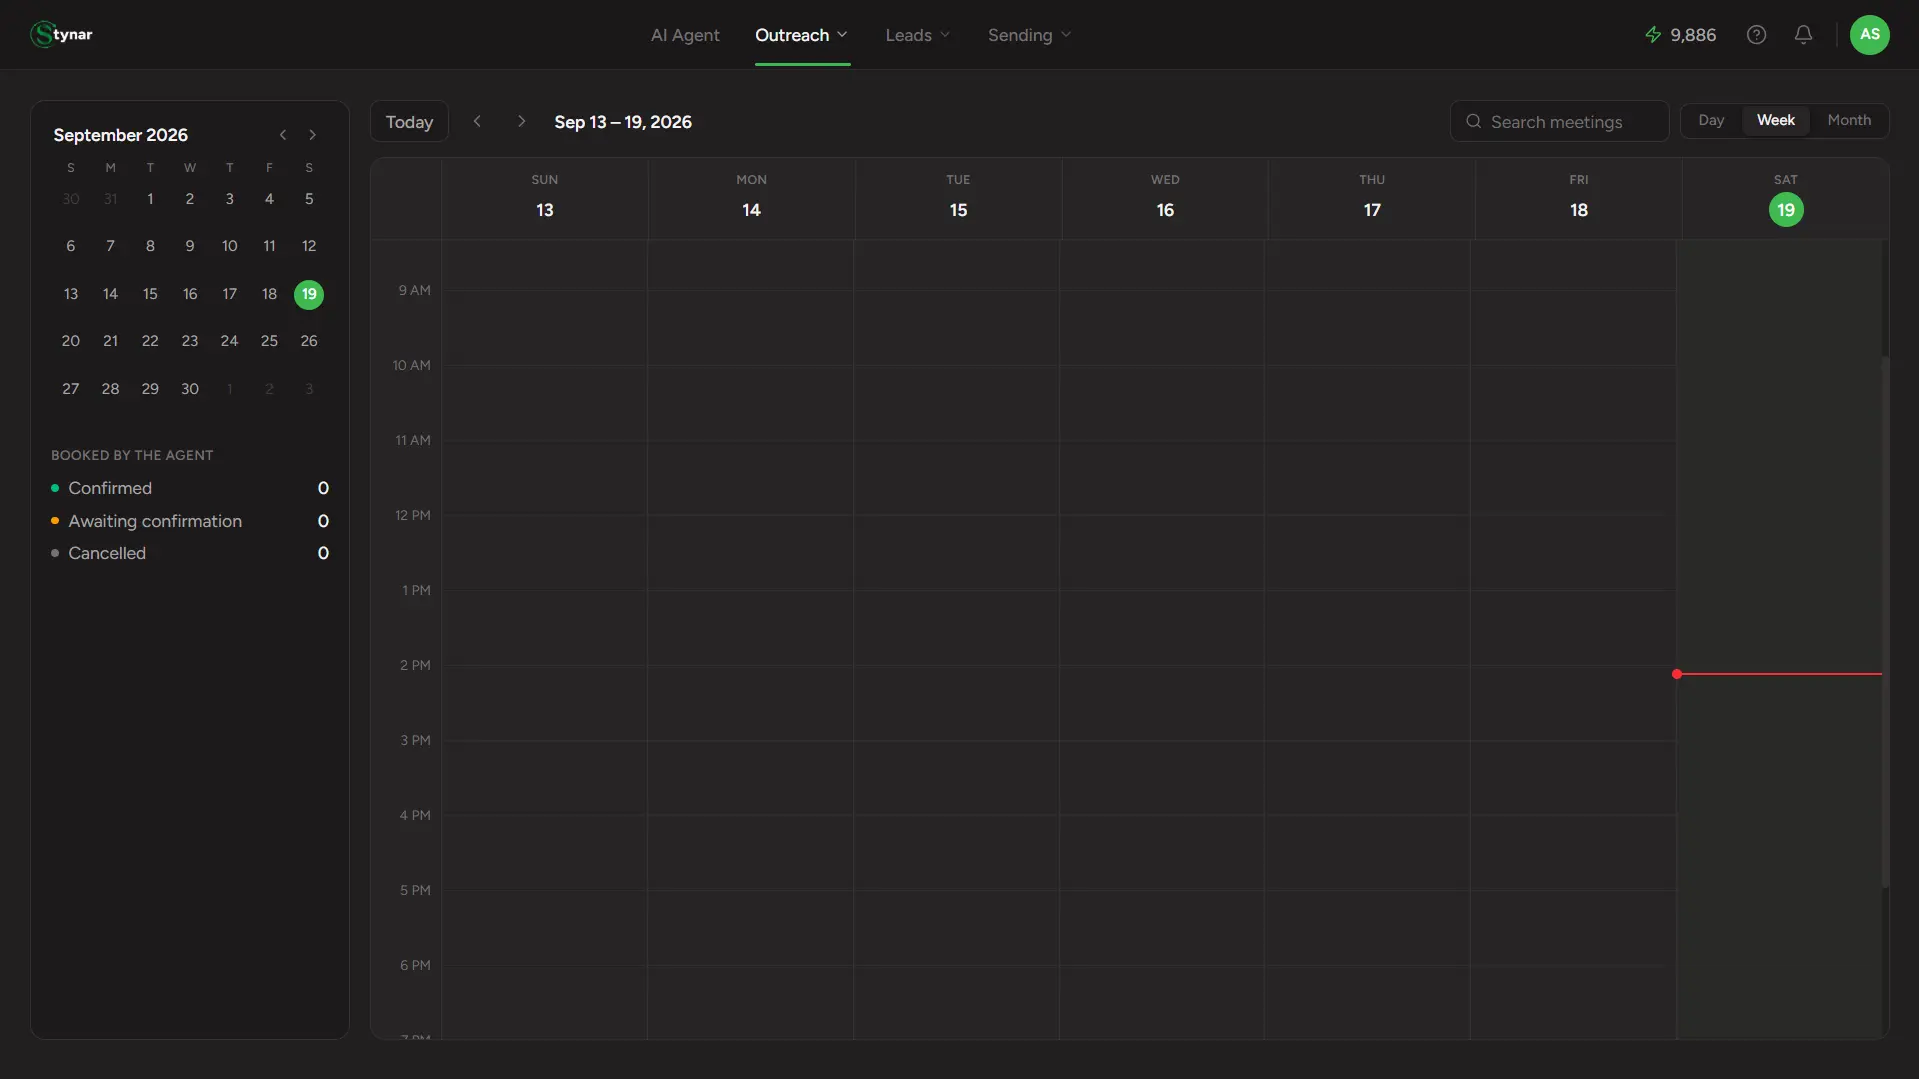Click the WED 16 column header
The image size is (1919, 1079).
coord(1165,197)
